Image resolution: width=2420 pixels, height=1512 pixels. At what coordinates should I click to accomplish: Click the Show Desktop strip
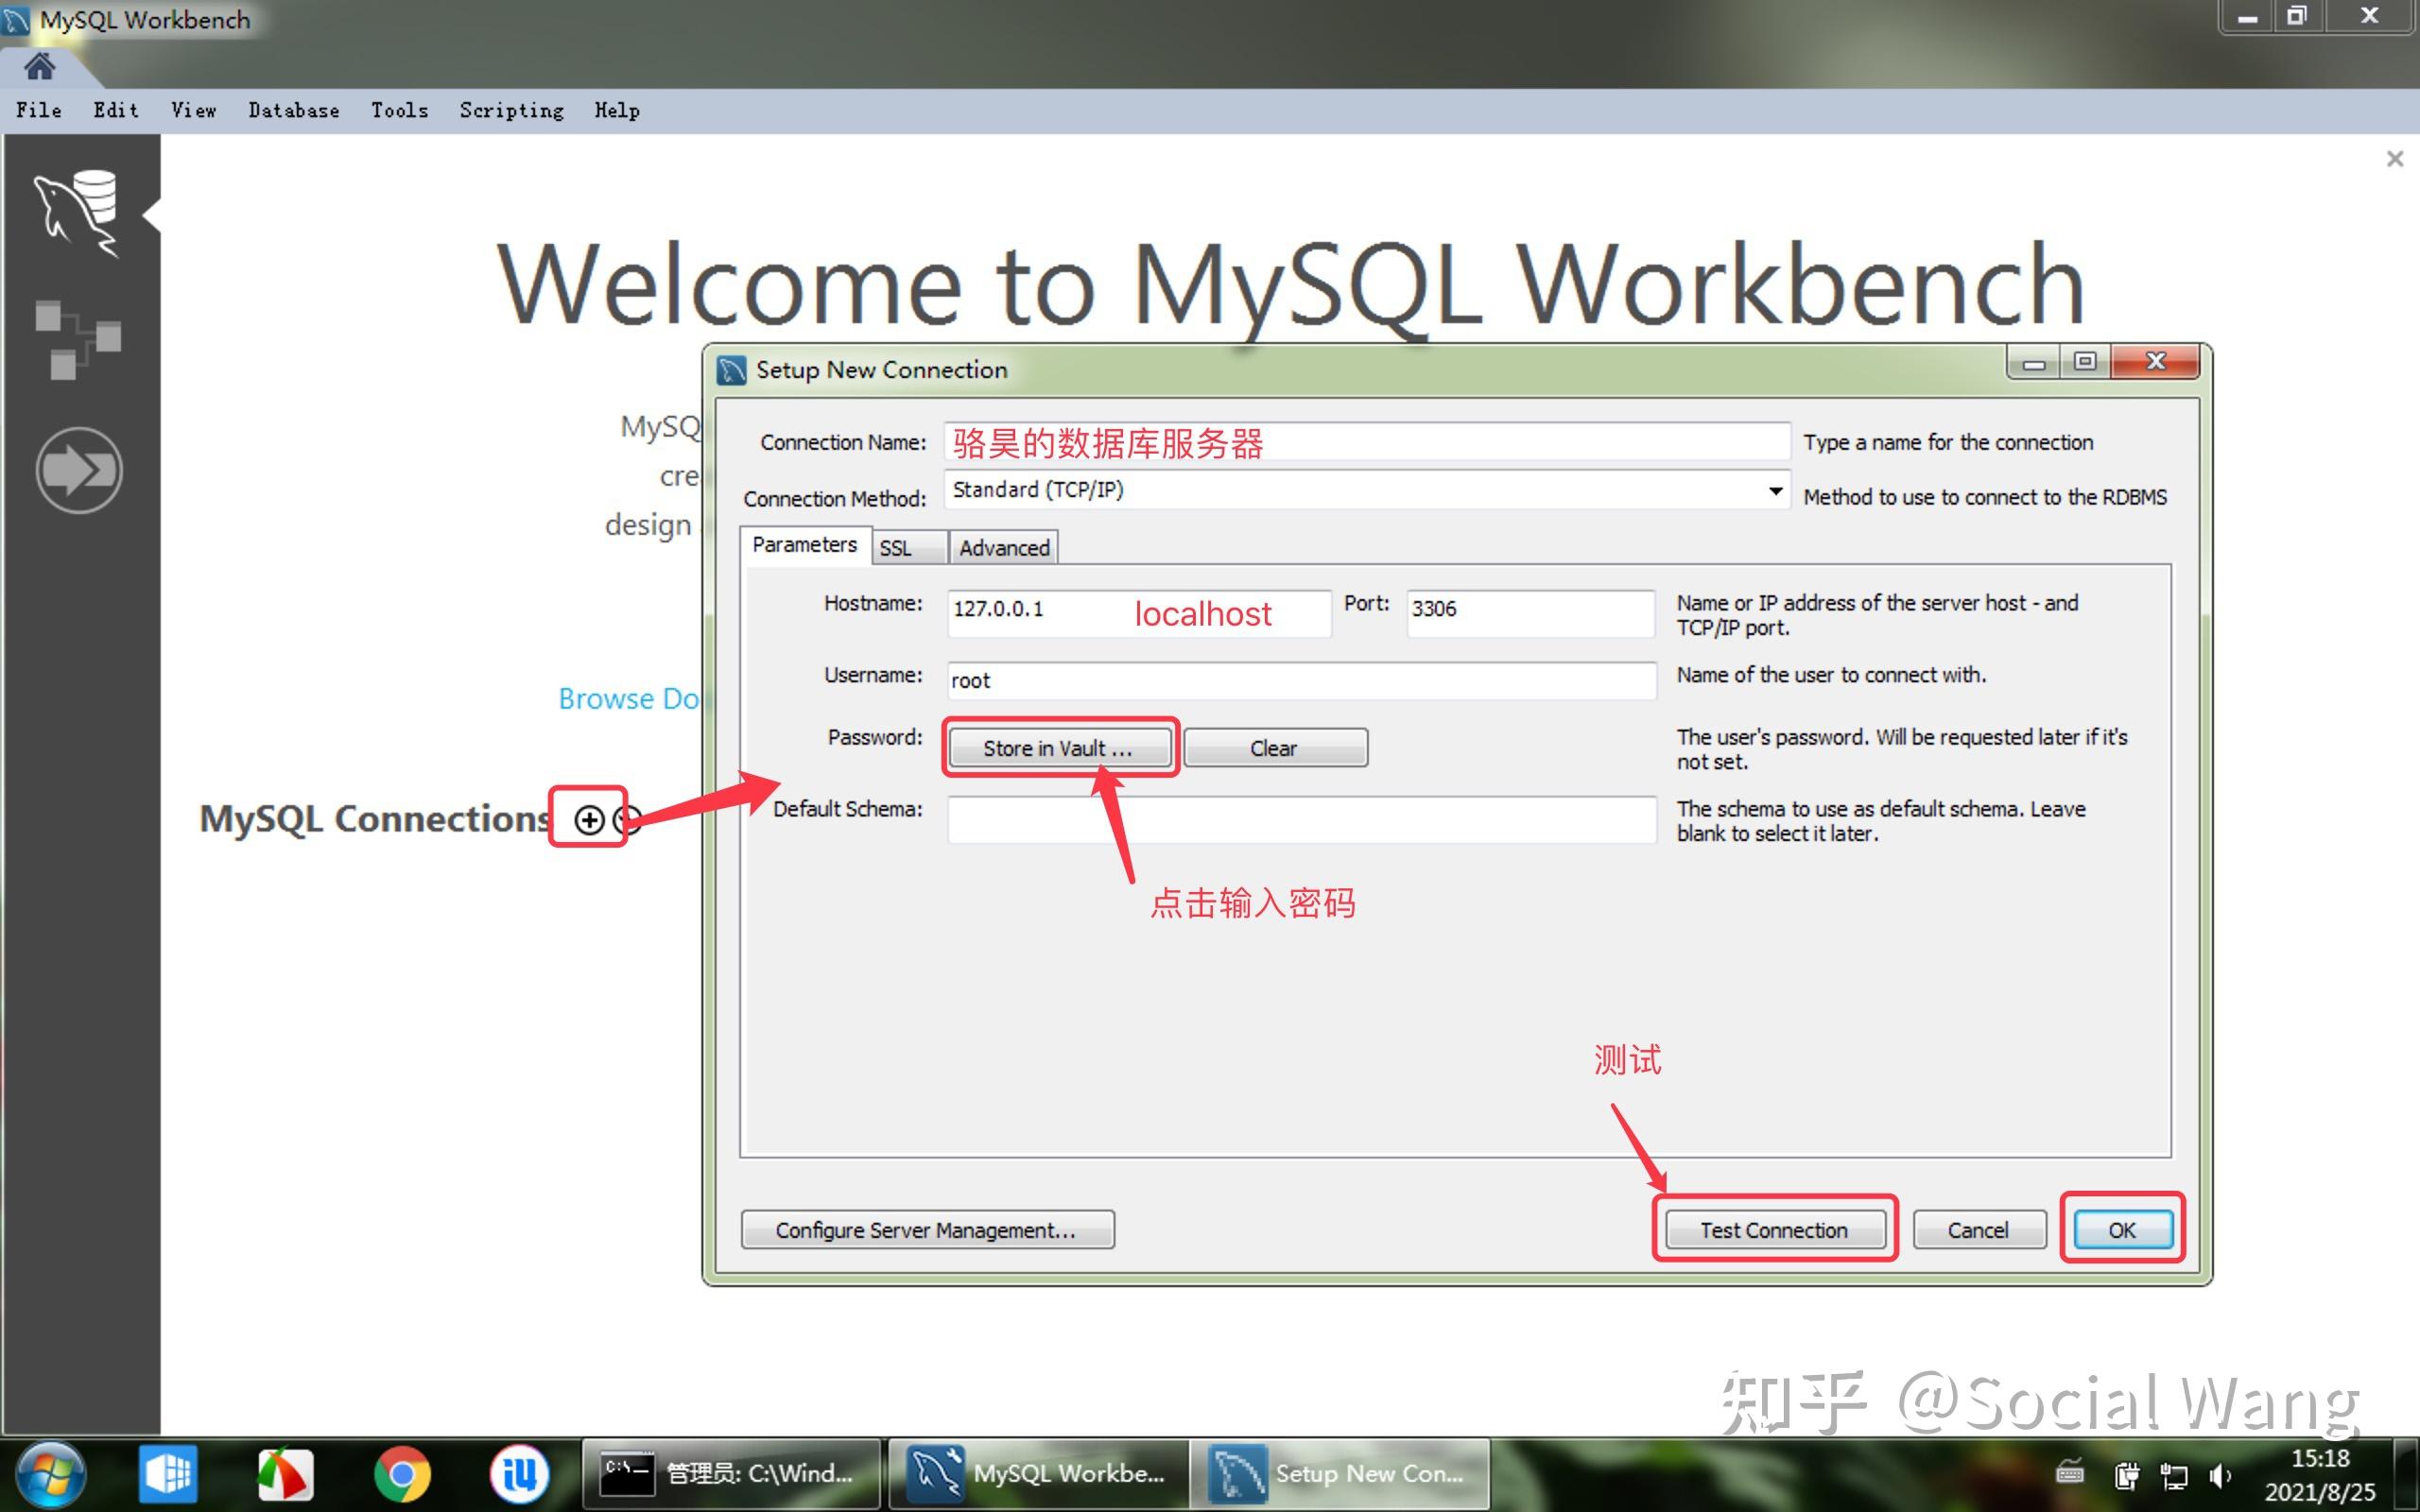[2408, 1474]
